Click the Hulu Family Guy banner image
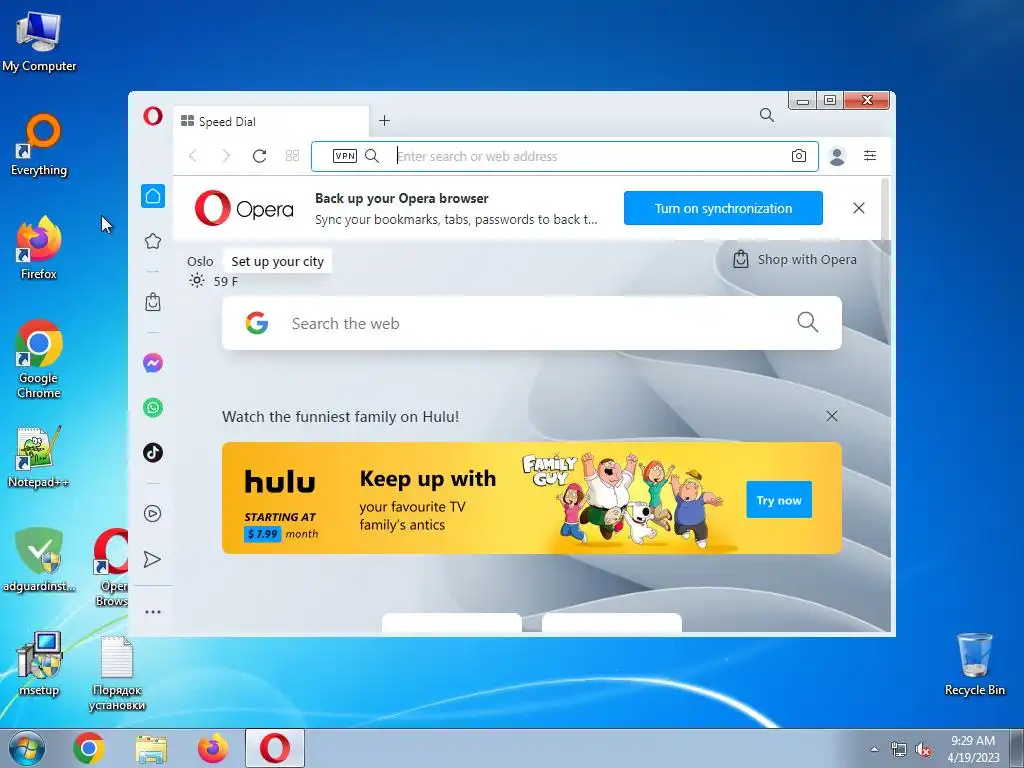 coord(532,498)
